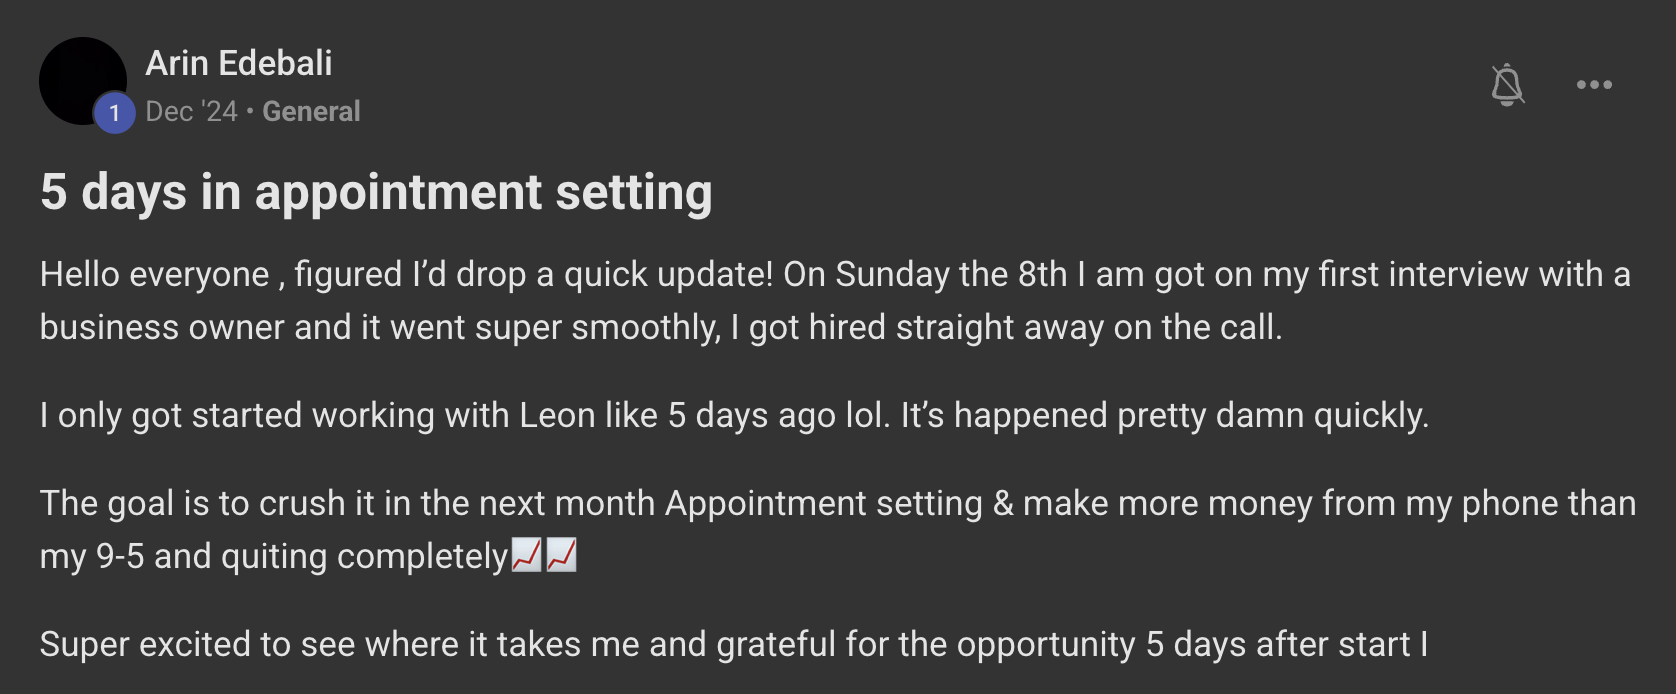The width and height of the screenshot is (1676, 694).
Task: Open Arin Edebali's profile picture
Action: (80, 78)
